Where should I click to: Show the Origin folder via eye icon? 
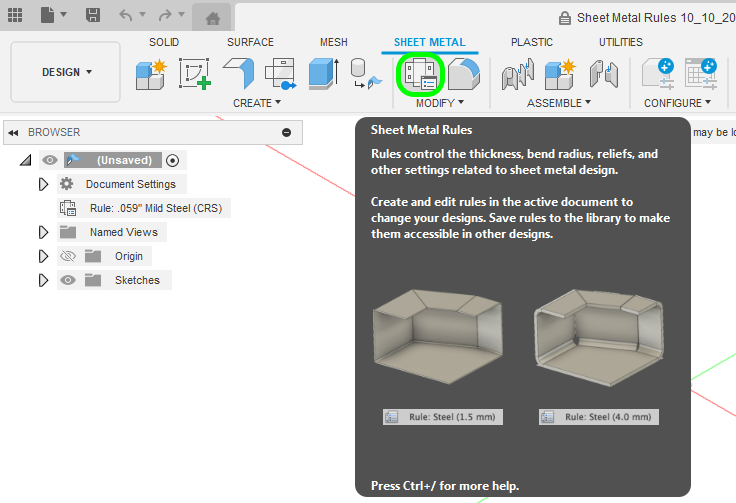click(68, 256)
